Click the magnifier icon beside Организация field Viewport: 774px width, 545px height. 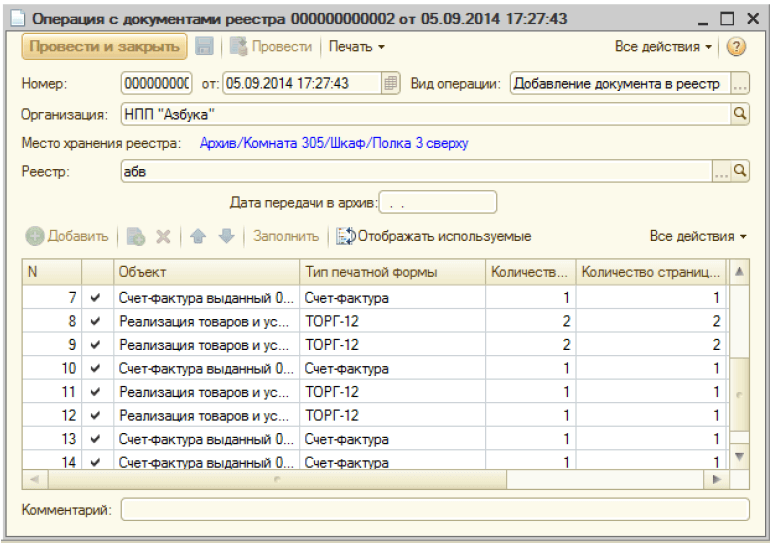click(x=740, y=114)
